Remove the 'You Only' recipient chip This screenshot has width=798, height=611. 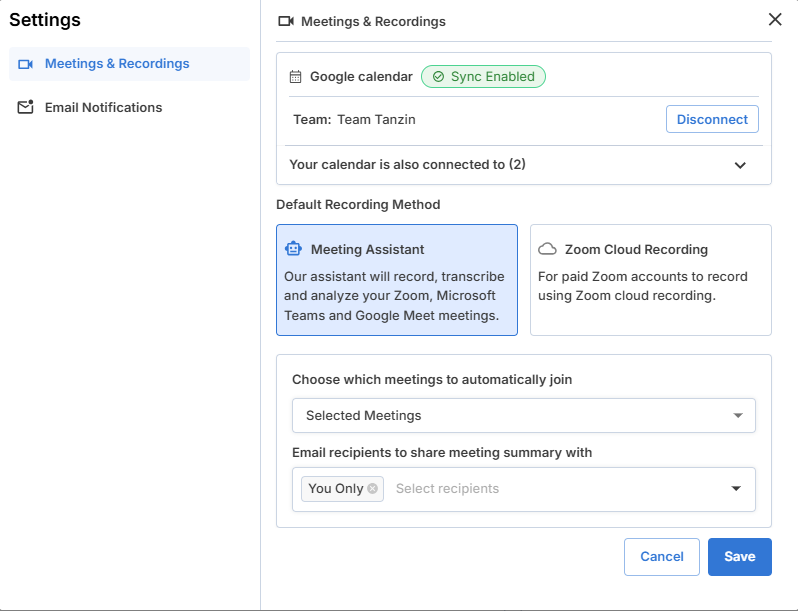(373, 488)
